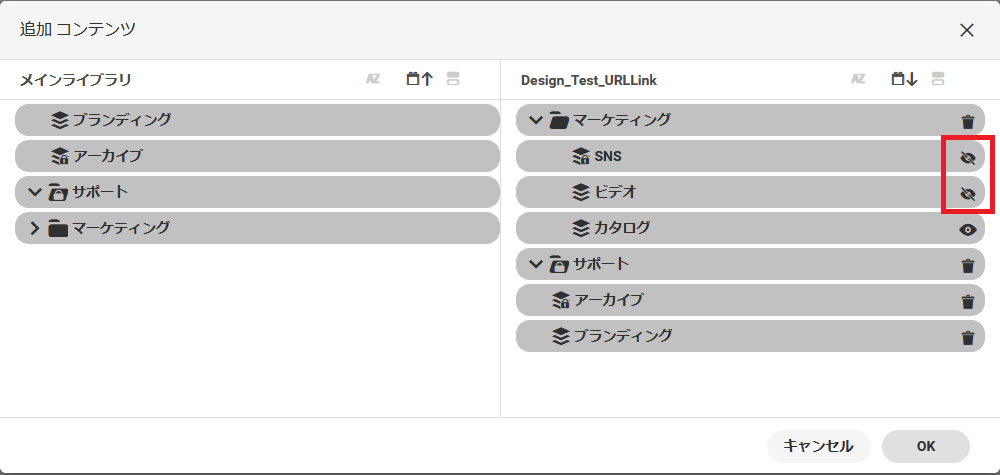Click layout view icon in Design_Test_URLLink header
The height and width of the screenshot is (475, 1000).
[938, 79]
